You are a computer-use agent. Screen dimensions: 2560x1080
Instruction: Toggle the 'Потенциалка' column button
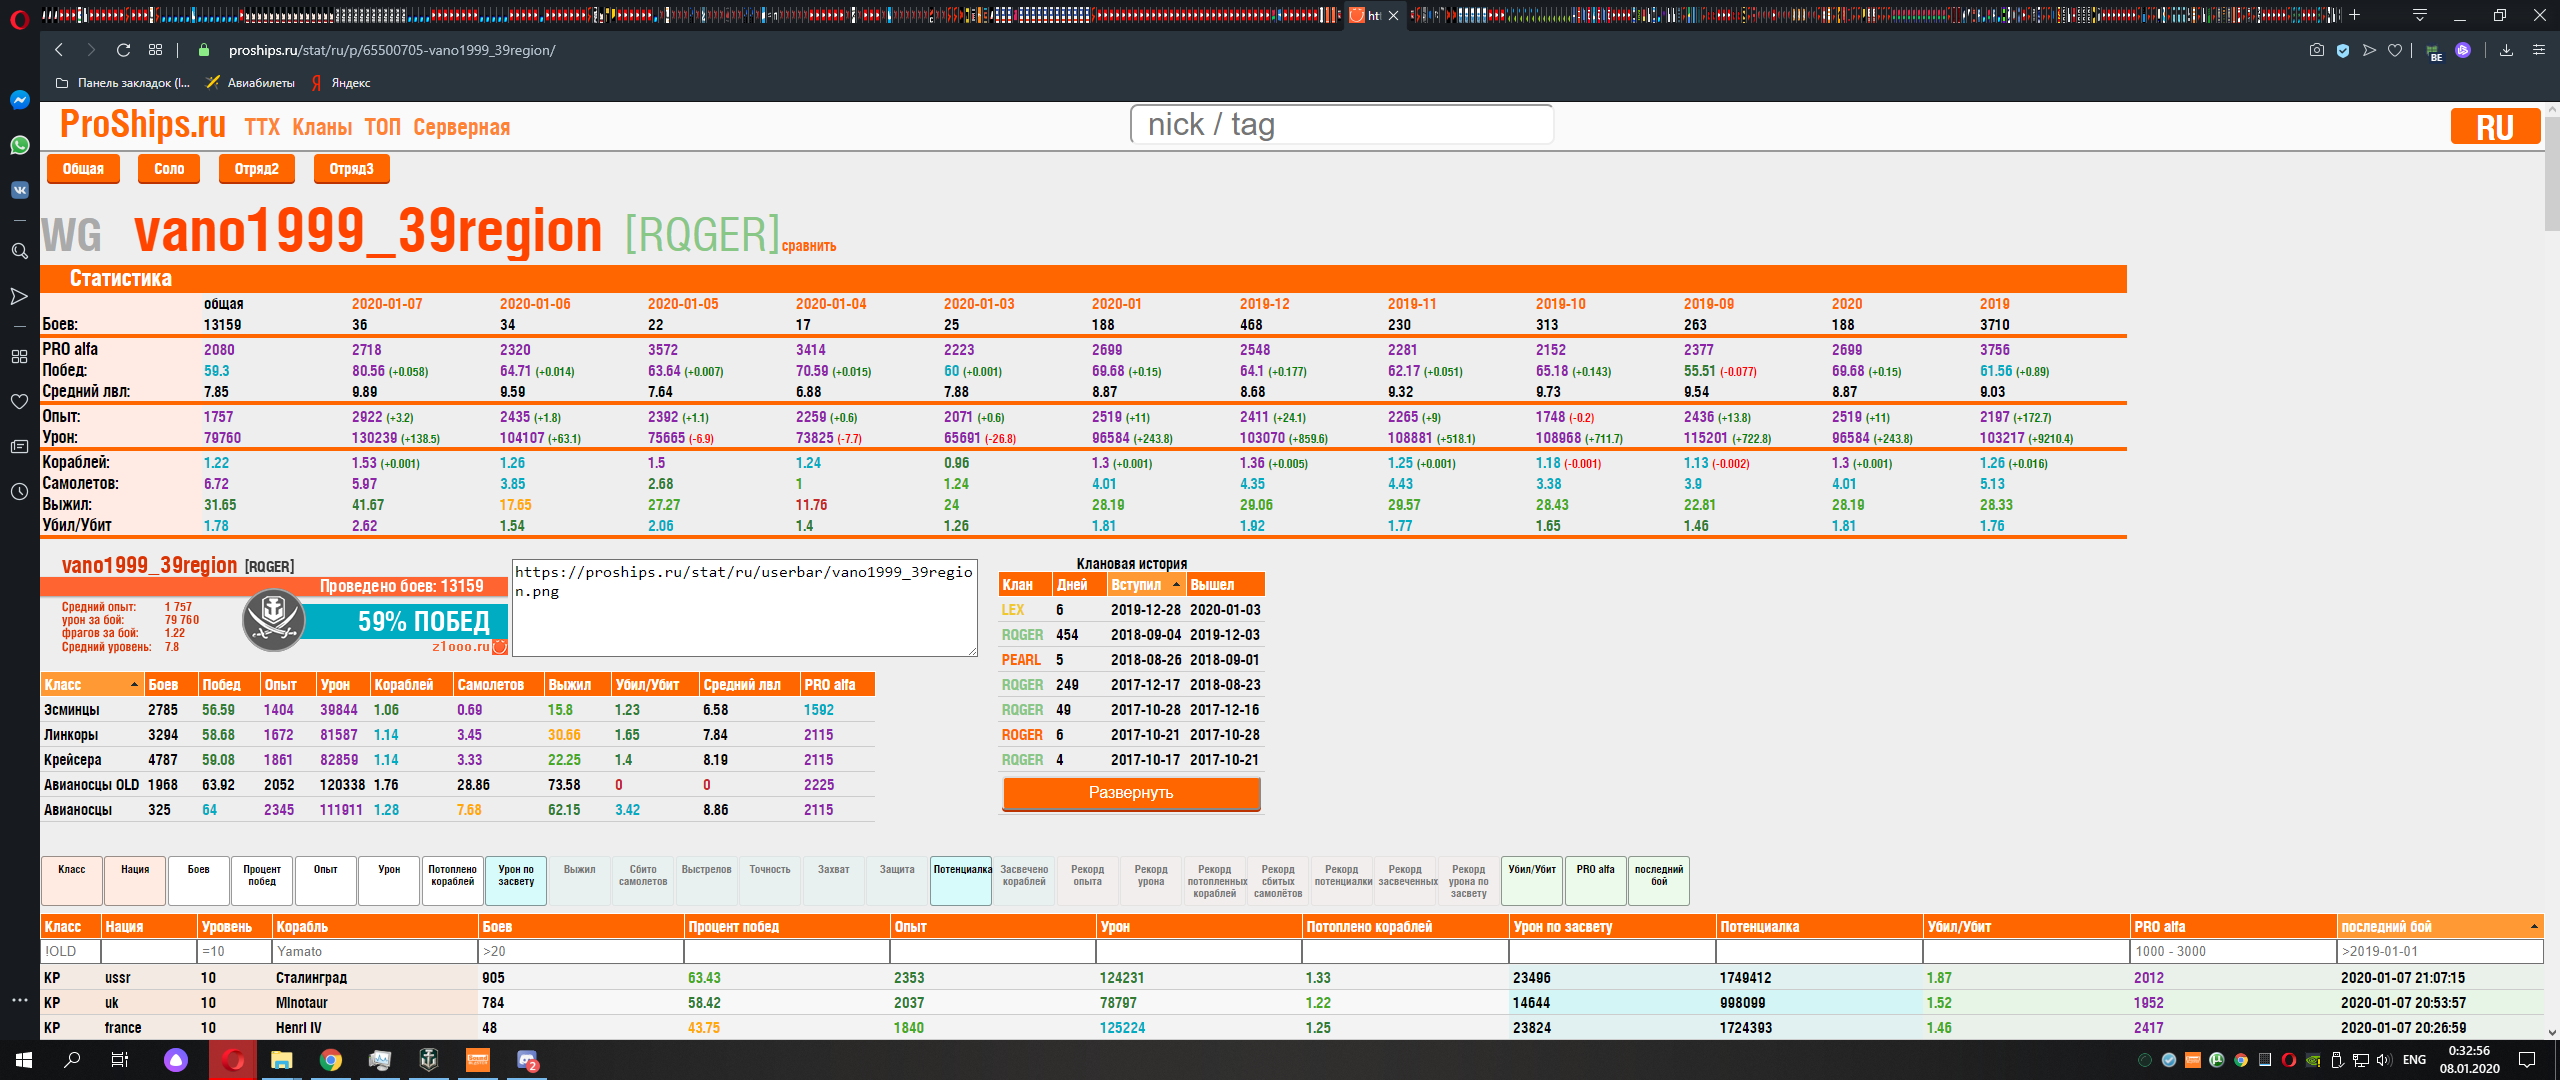coord(961,880)
